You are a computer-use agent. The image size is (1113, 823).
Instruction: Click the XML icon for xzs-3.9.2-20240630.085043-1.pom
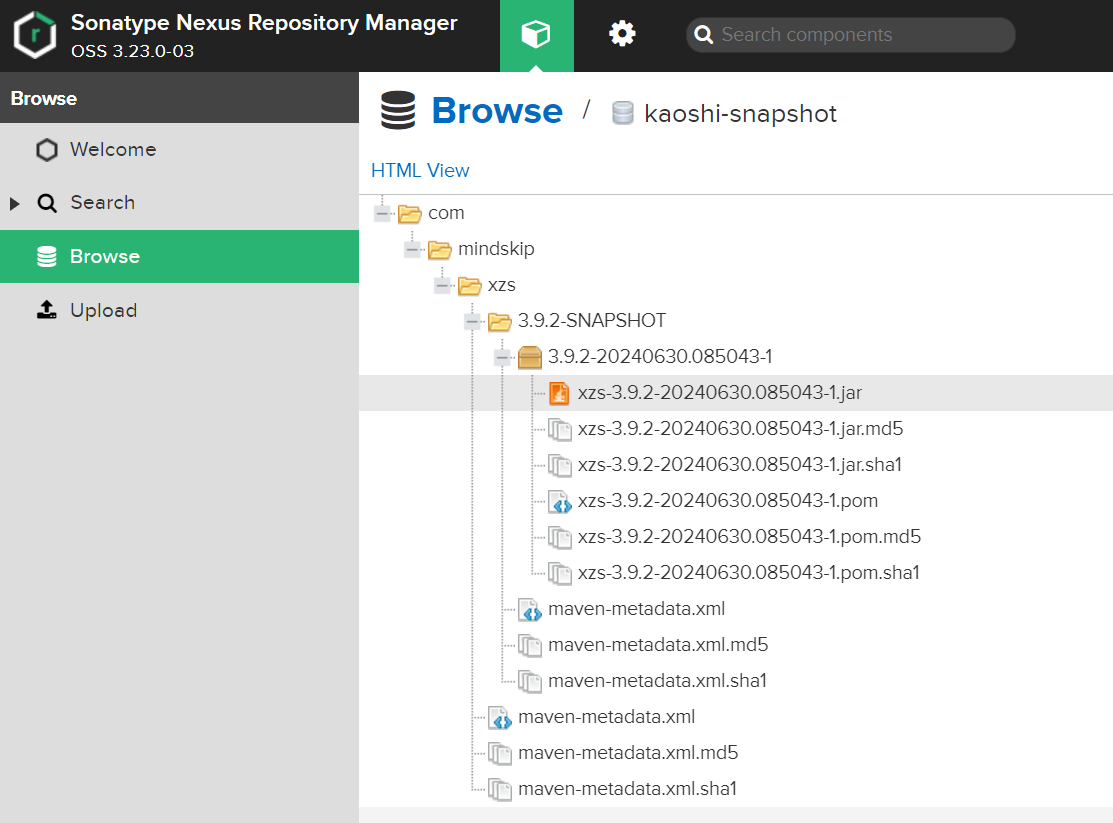pos(559,501)
